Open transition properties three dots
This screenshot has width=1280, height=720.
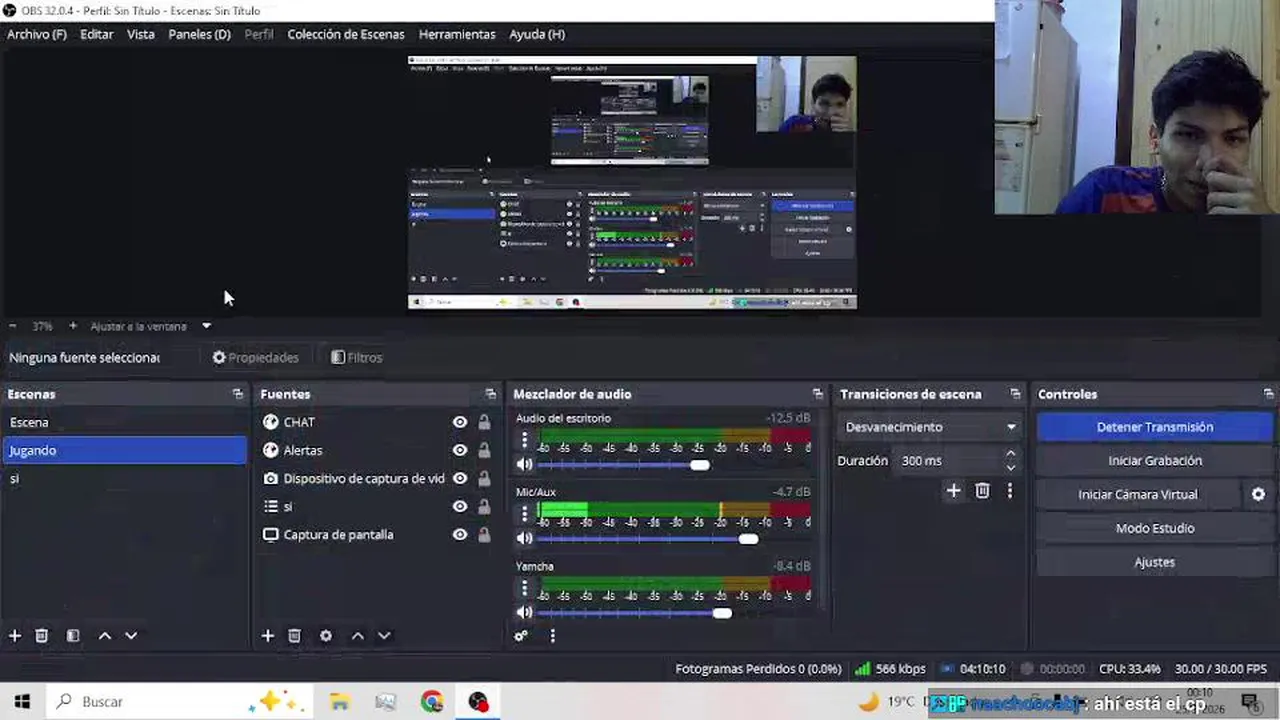(1010, 491)
